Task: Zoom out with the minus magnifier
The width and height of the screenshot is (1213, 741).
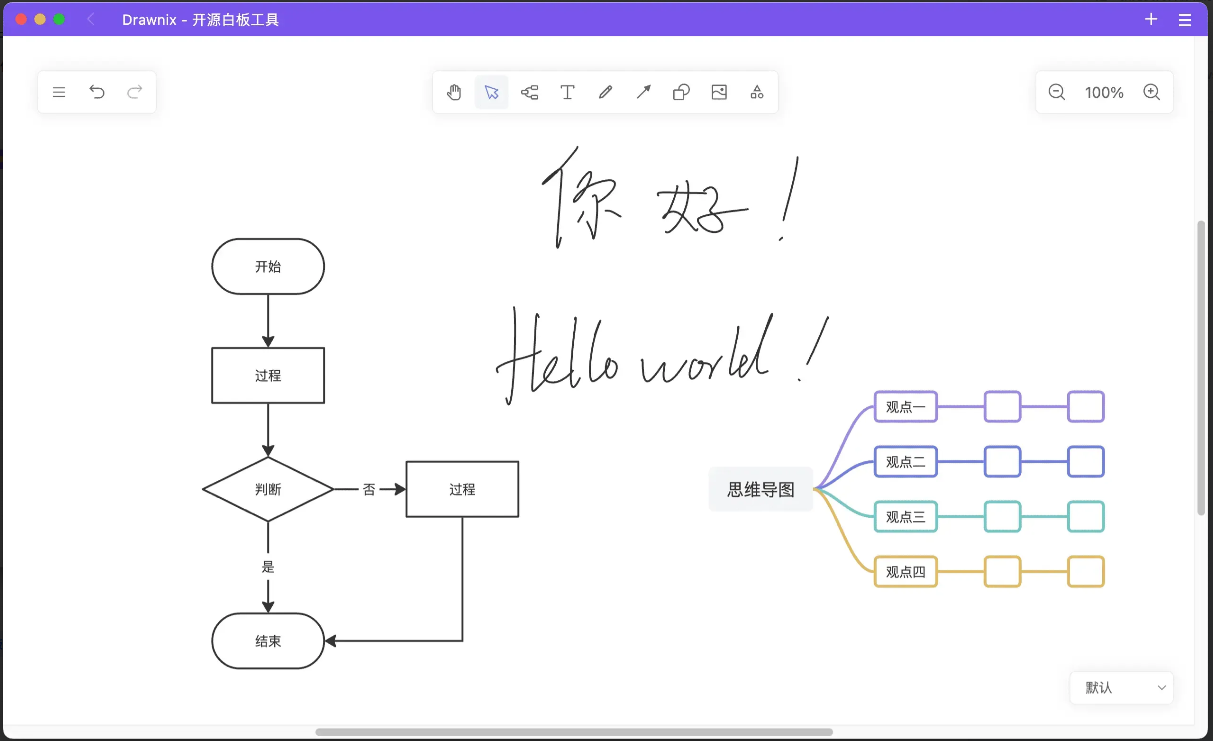Action: [1057, 92]
